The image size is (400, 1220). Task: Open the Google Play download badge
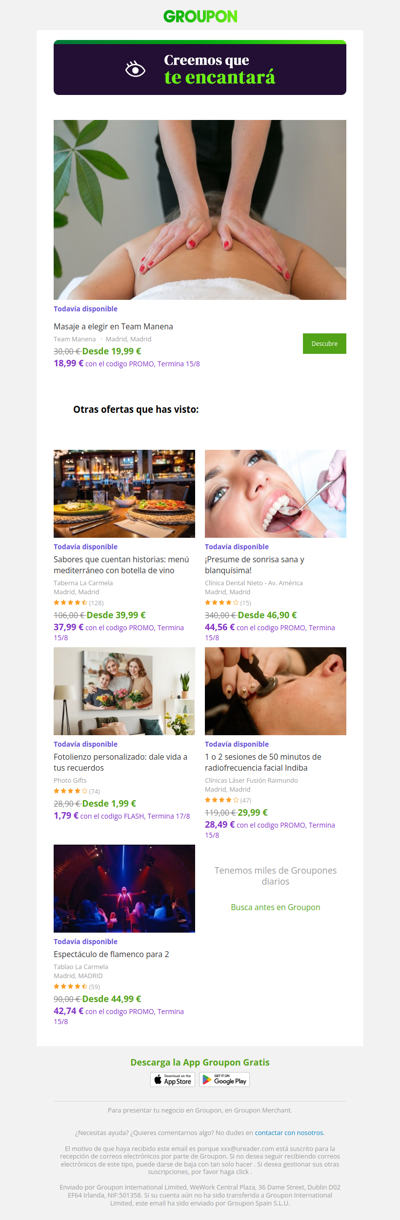(224, 1079)
